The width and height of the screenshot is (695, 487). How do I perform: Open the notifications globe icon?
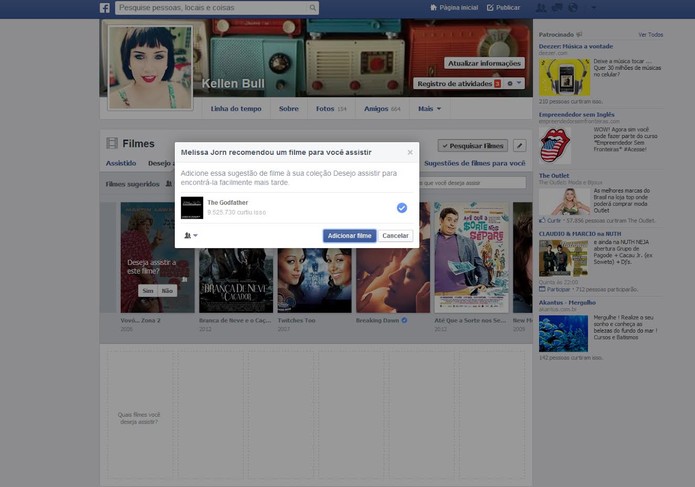(x=573, y=8)
